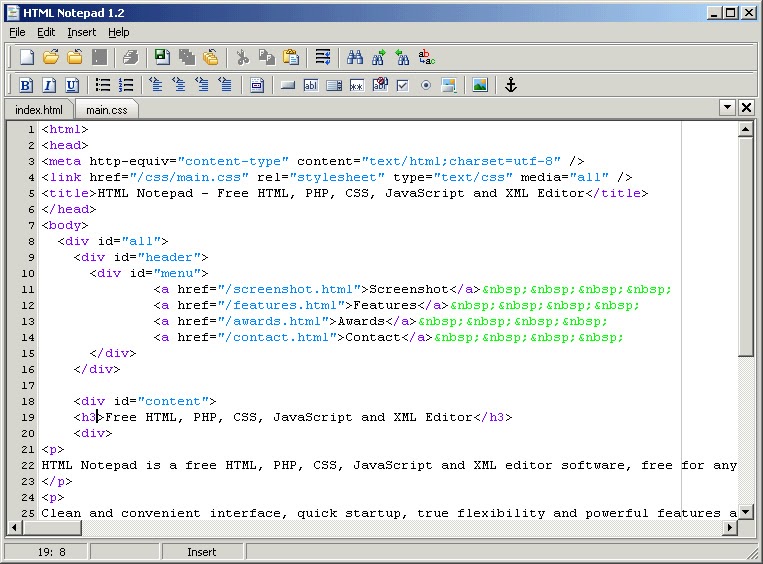Insert an image with the picture icon
763x564 pixels.
point(480,85)
